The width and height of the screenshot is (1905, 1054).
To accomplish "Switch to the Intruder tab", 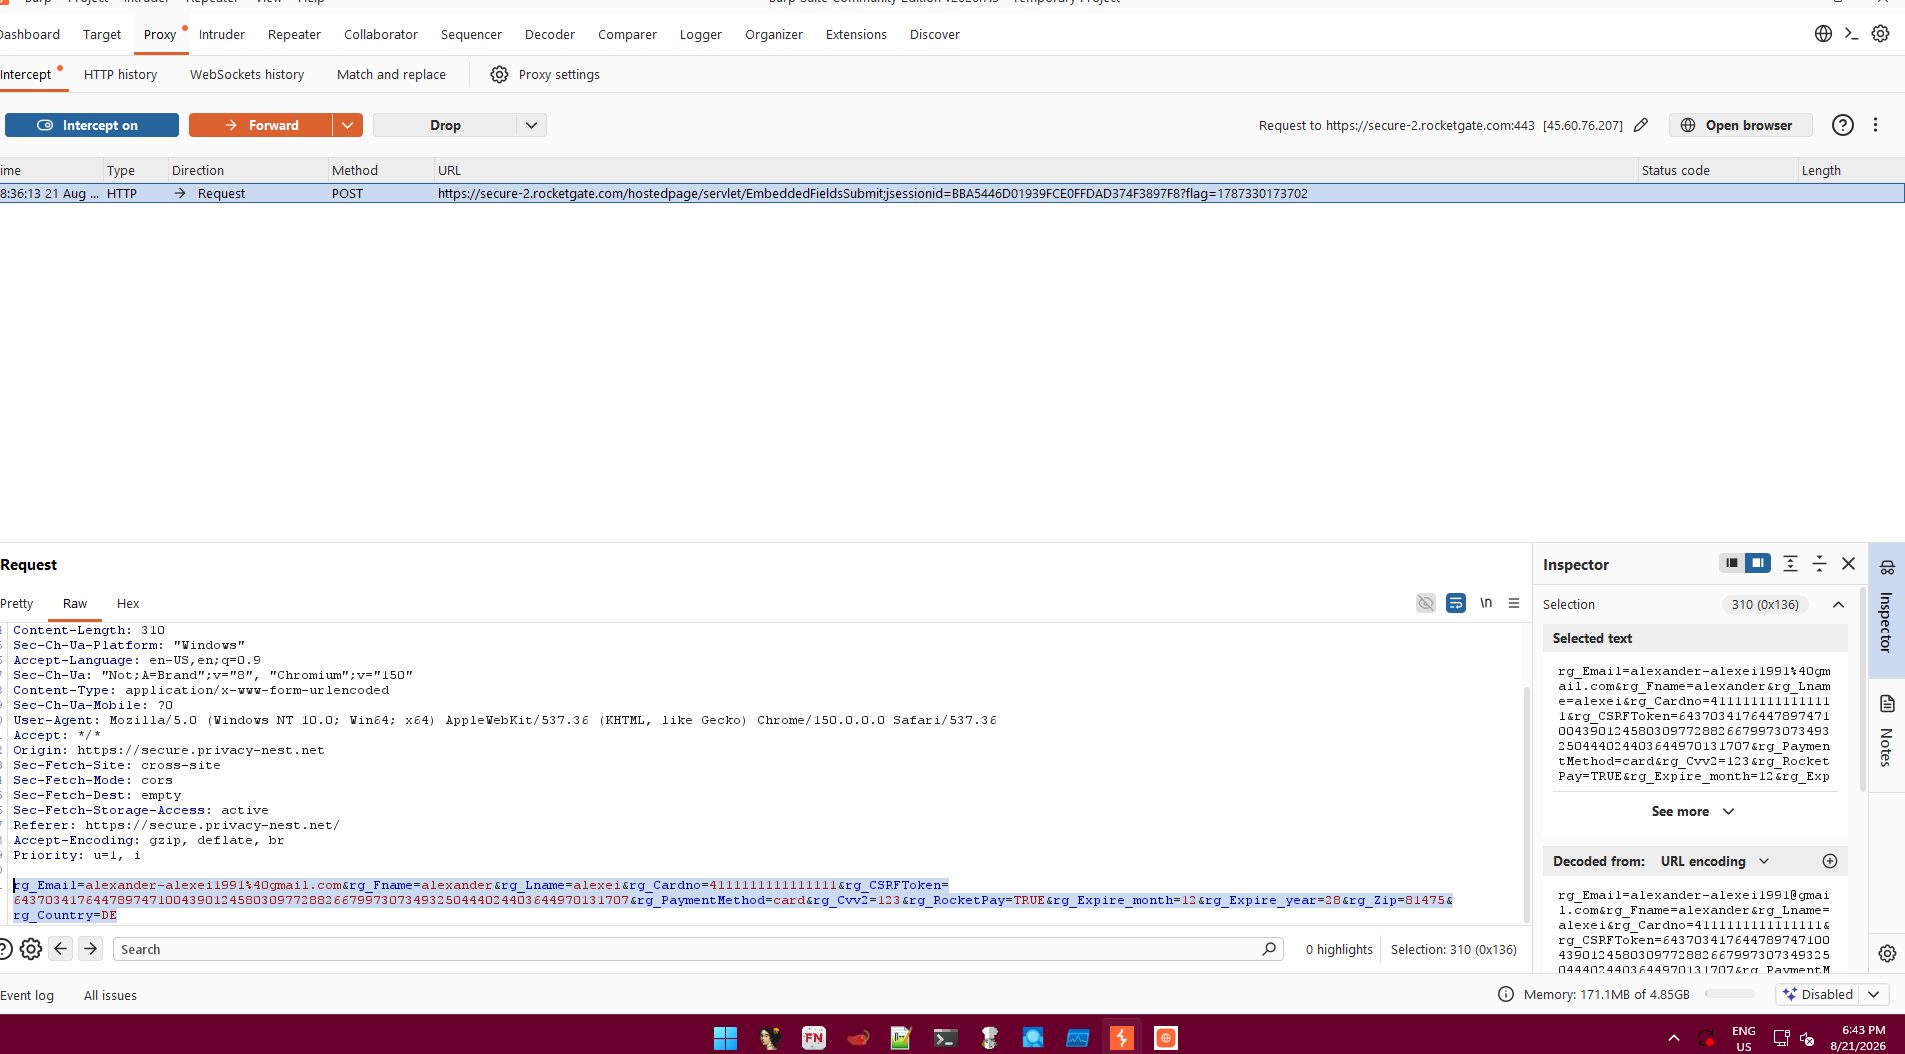I will coord(222,34).
